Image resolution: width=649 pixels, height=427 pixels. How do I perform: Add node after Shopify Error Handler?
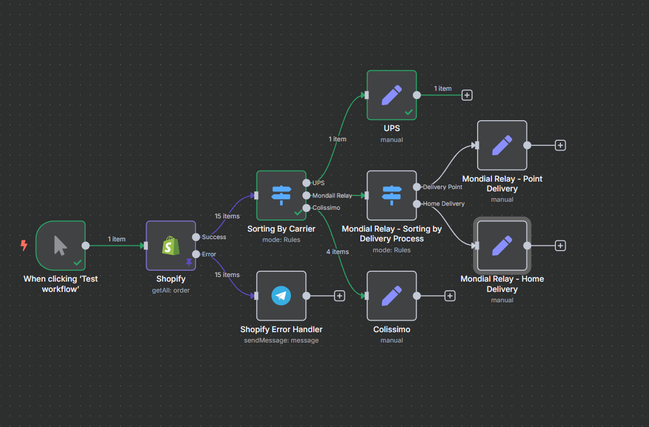[x=339, y=296]
